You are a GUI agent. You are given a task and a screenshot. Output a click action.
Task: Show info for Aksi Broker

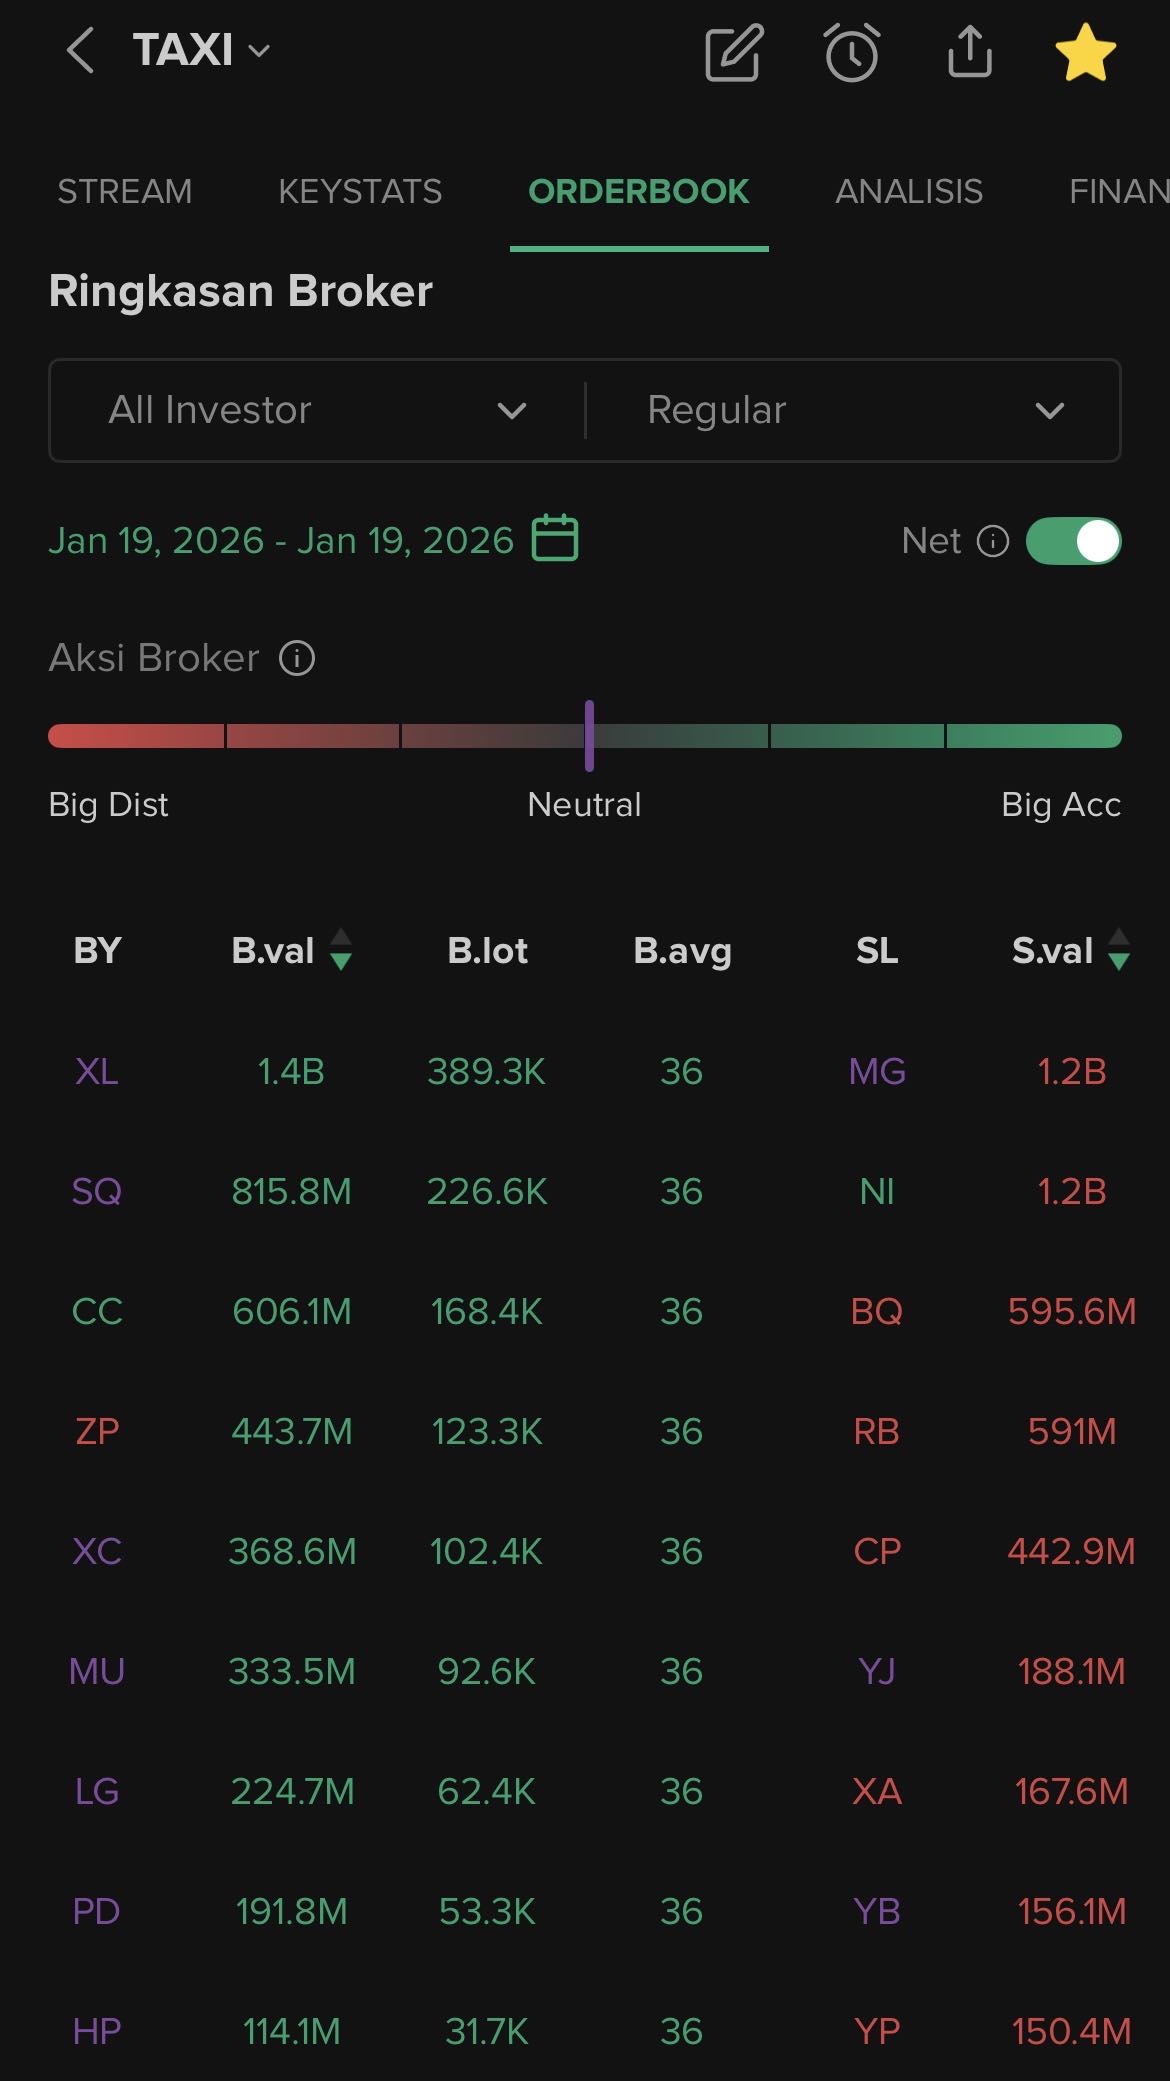pos(297,658)
